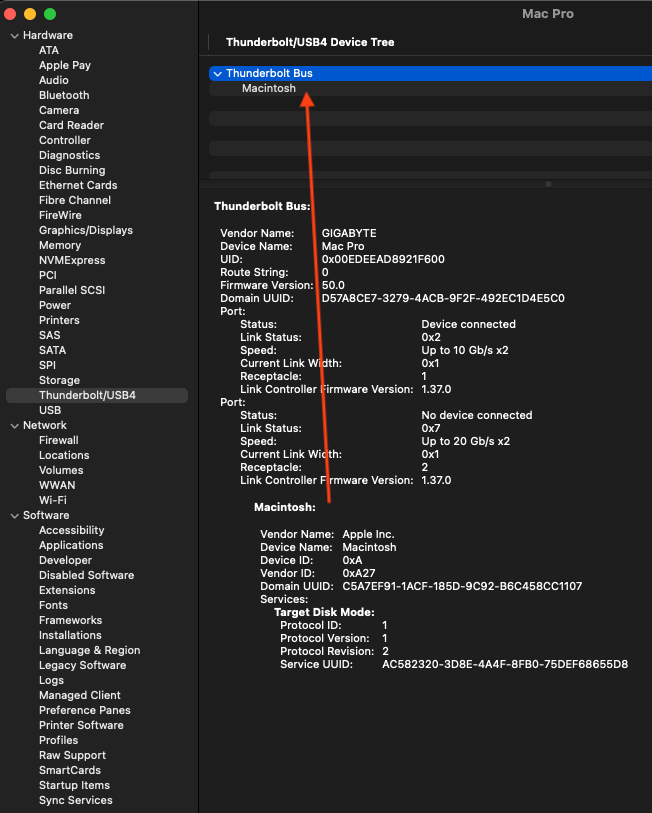Click the GIGABYTE vendor name value
The image size is (652, 813).
pyautogui.click(x=349, y=234)
